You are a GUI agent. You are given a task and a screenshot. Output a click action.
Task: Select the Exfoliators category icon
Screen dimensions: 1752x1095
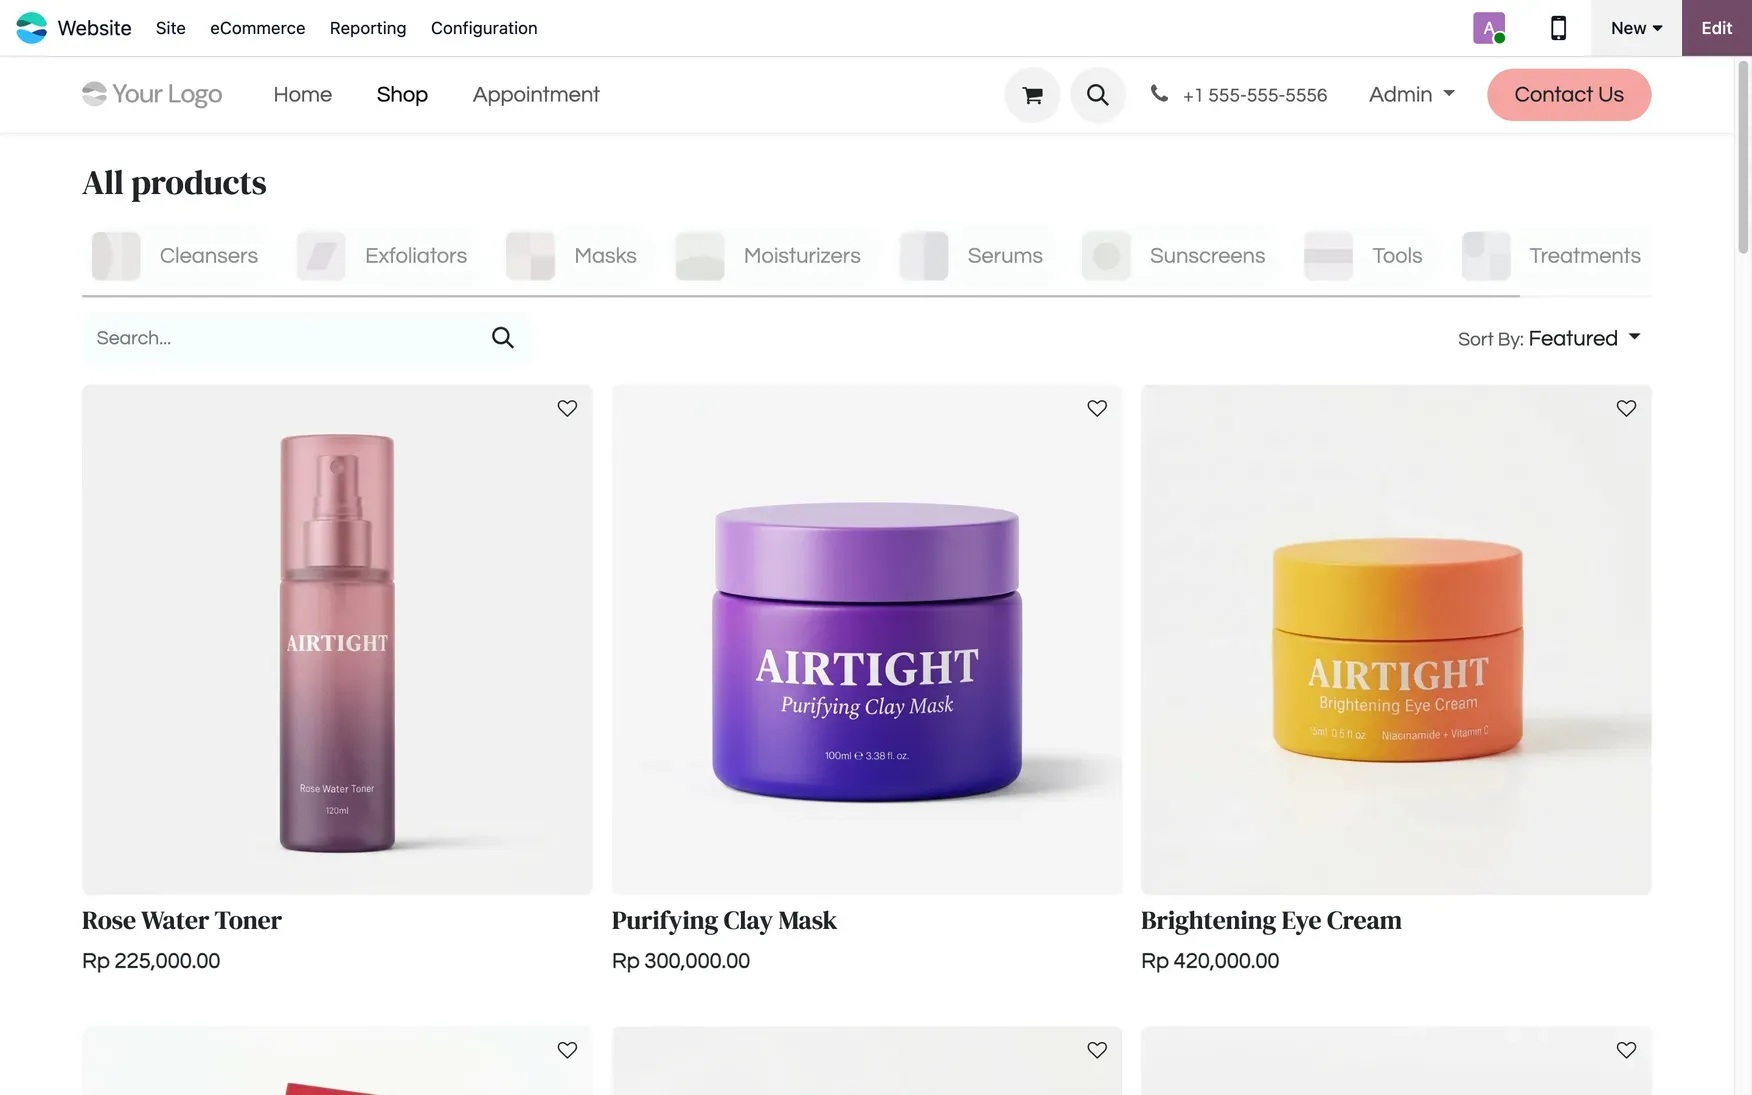click(x=321, y=256)
